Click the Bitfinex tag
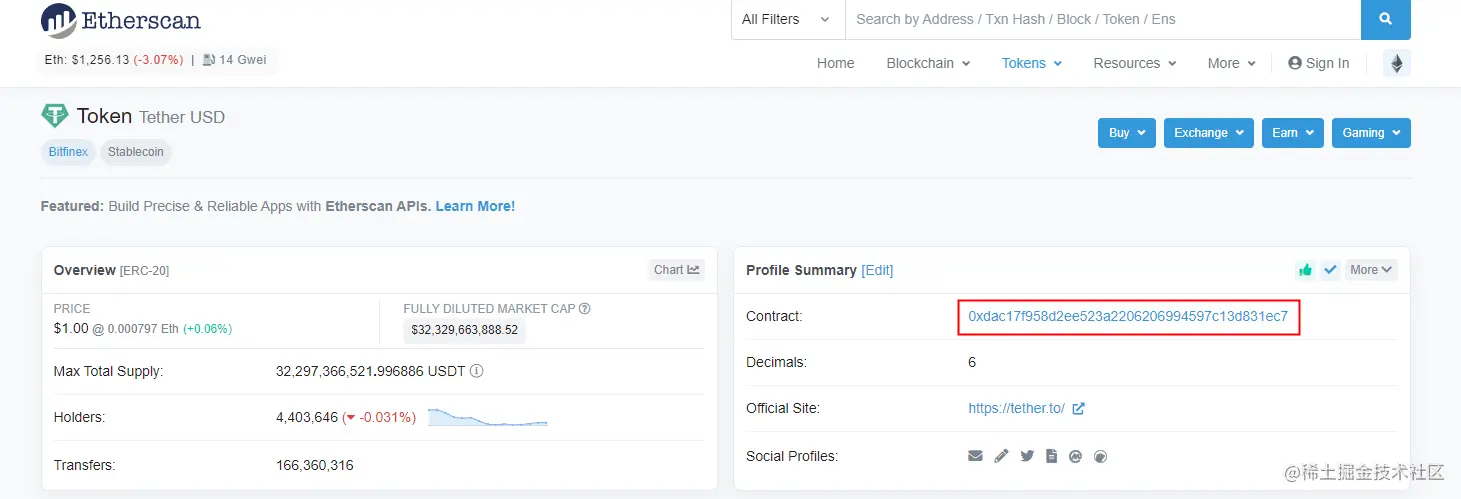 coord(69,152)
